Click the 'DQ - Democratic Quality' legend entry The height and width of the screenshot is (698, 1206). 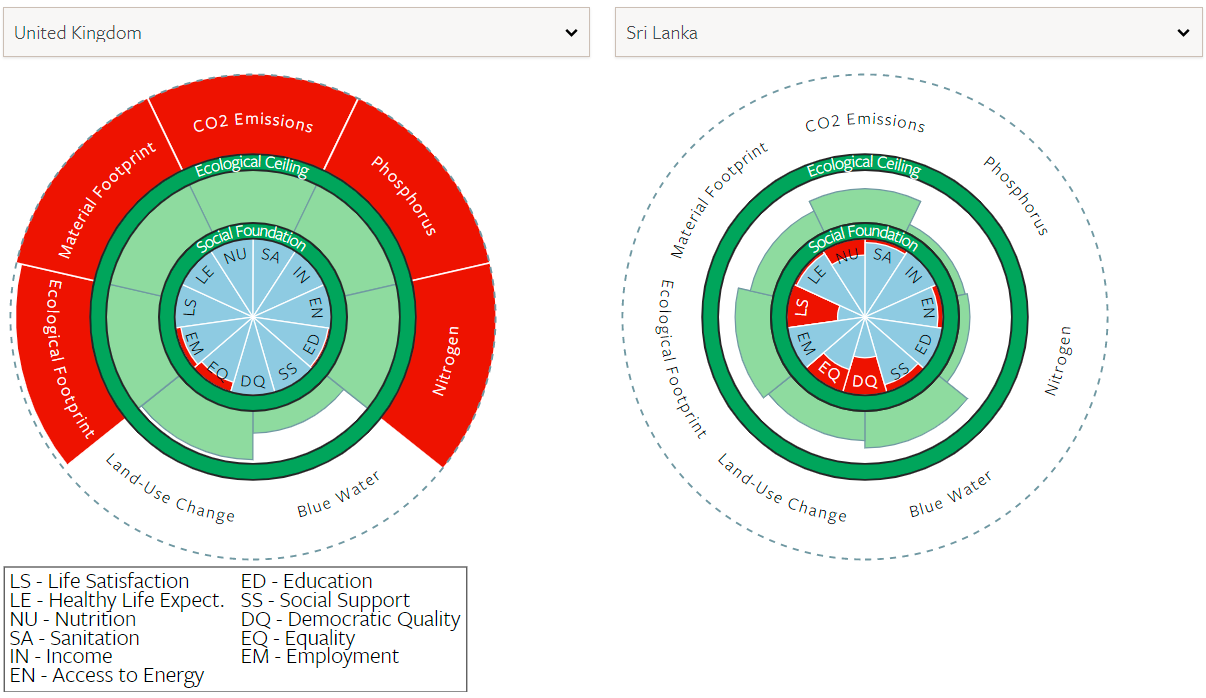click(350, 619)
